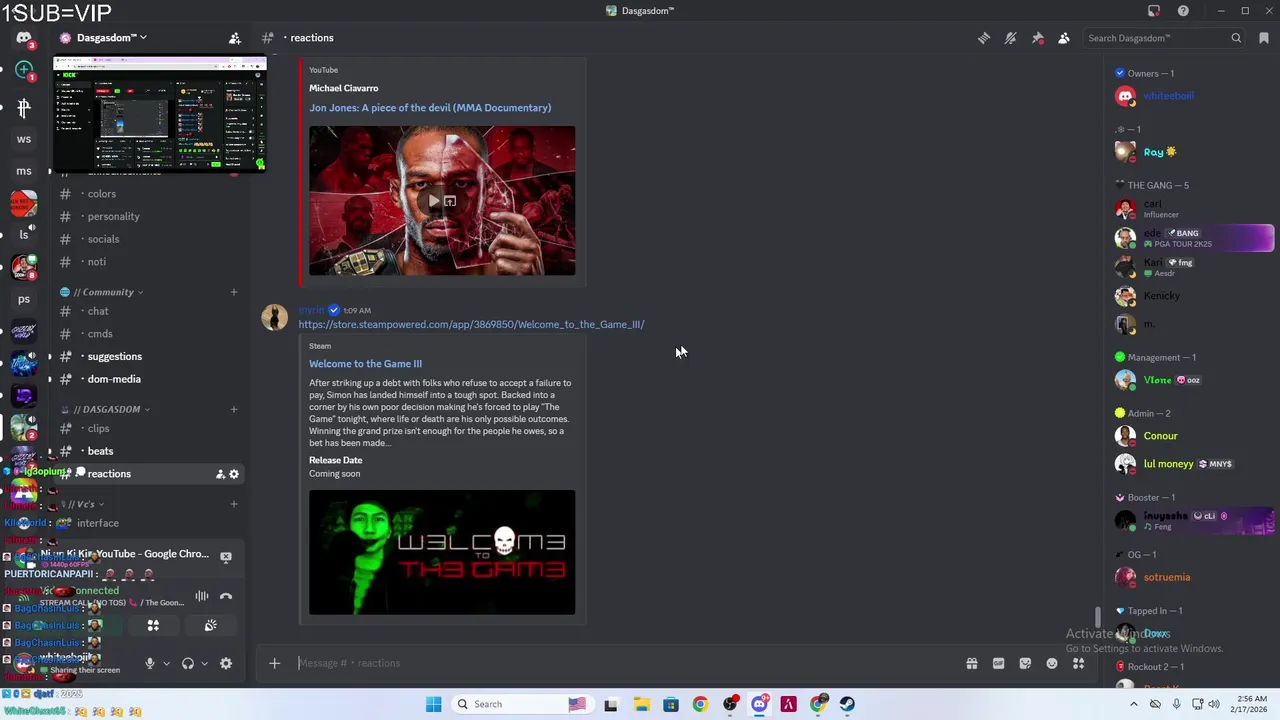Open Welcome to the Game III title link
Screen dimensions: 1280x720
point(365,364)
